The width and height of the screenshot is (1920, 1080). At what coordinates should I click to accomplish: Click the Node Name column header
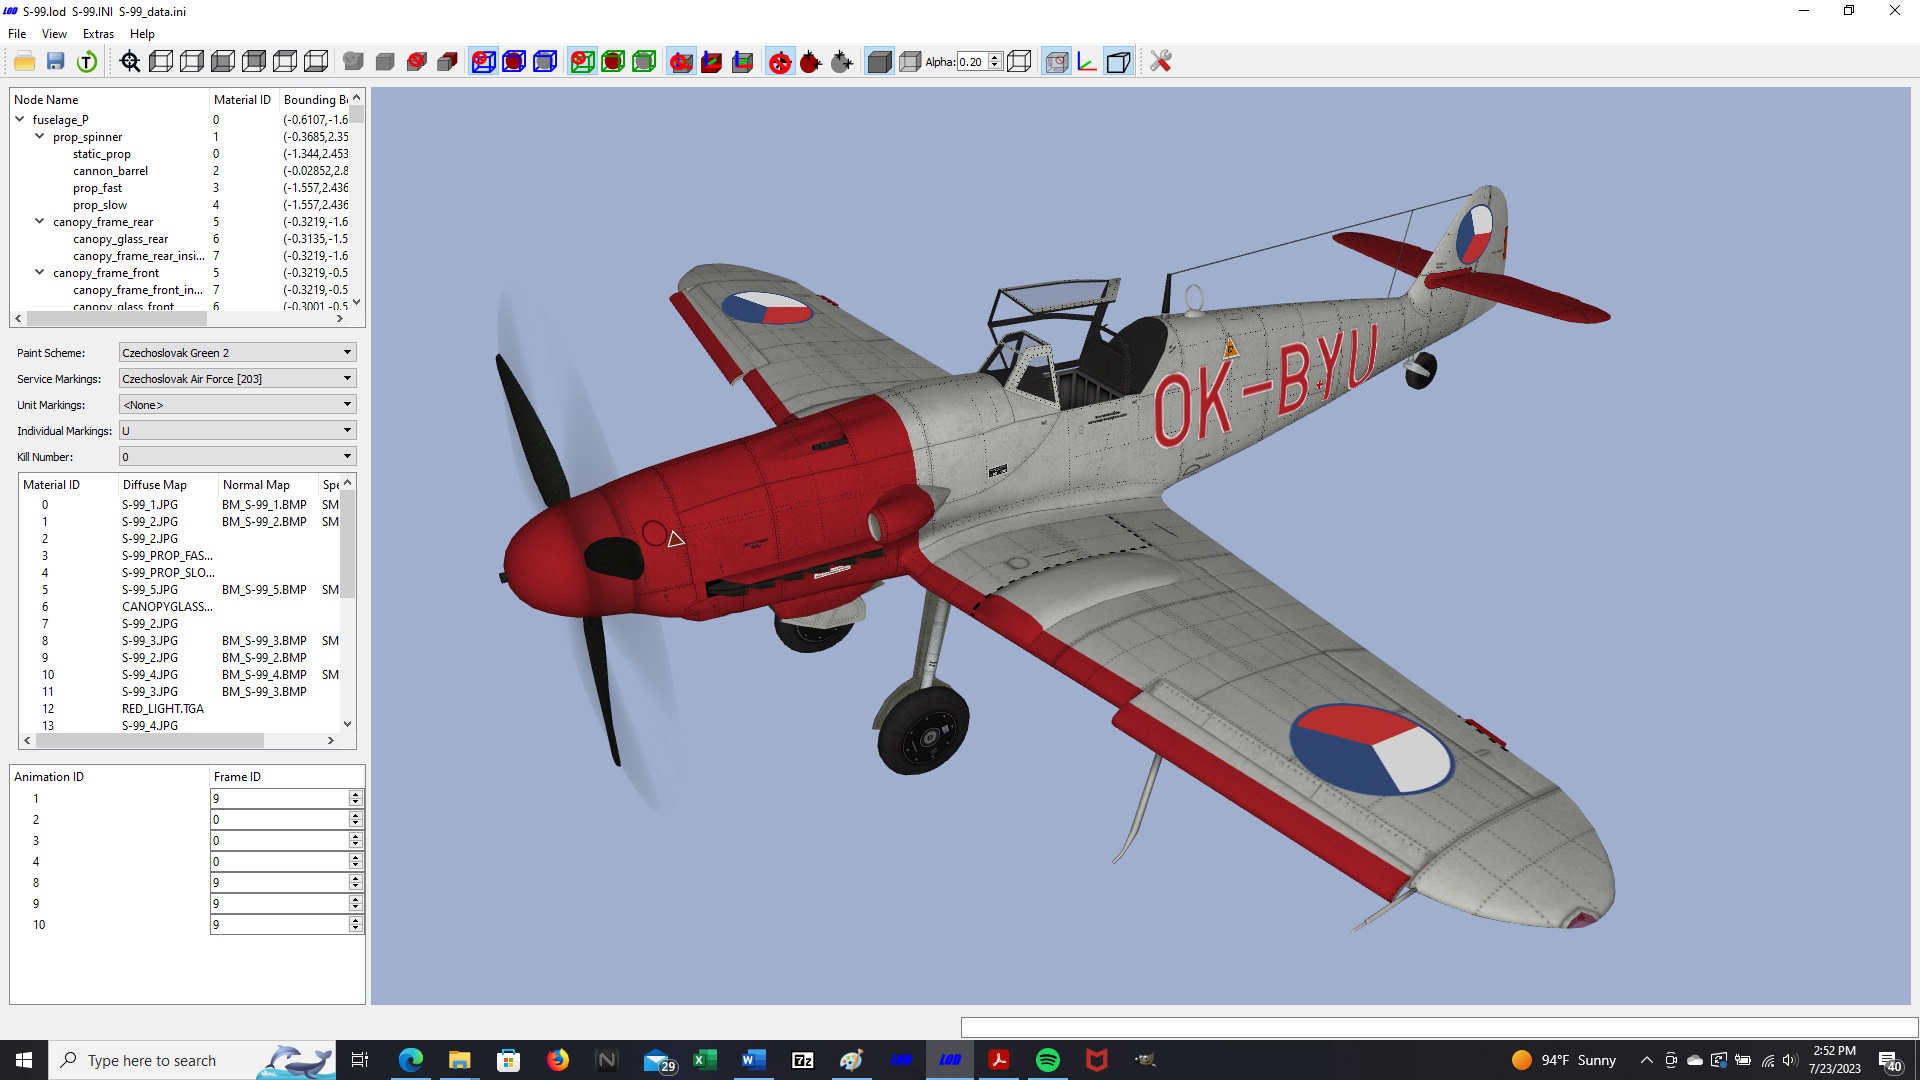(x=109, y=100)
